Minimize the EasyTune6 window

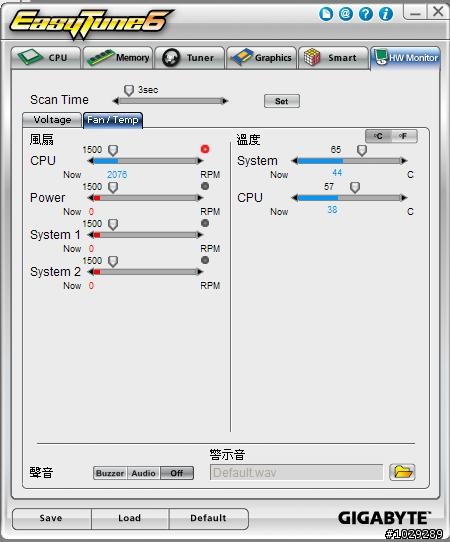tap(415, 13)
